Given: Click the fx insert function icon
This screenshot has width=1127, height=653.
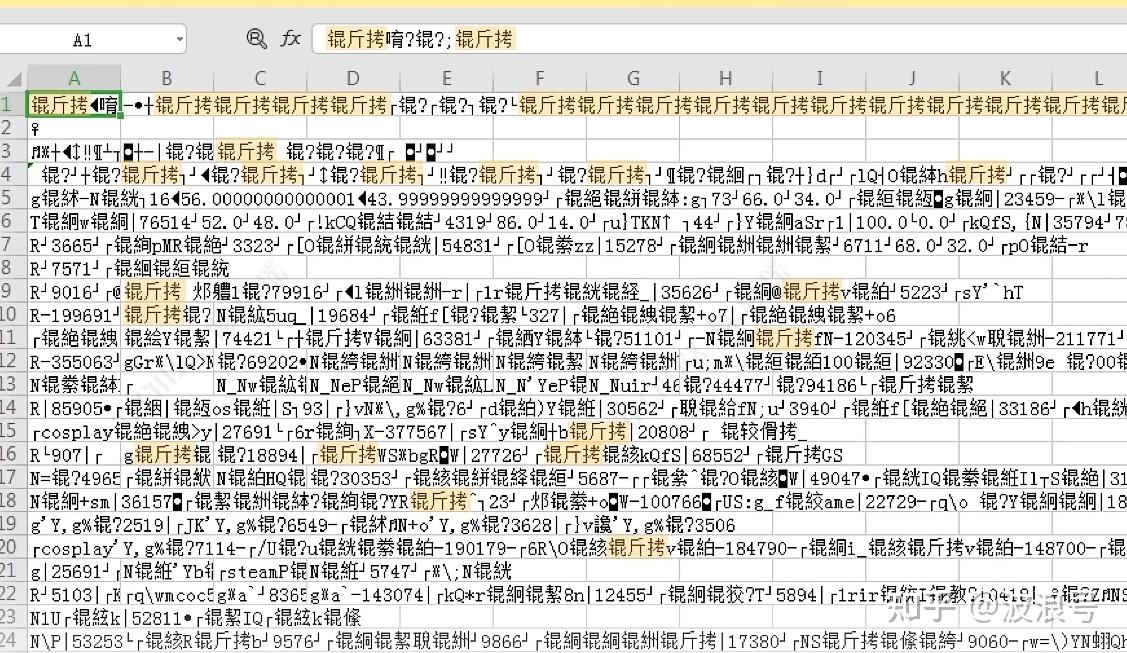Looking at the screenshot, I should pos(290,39).
